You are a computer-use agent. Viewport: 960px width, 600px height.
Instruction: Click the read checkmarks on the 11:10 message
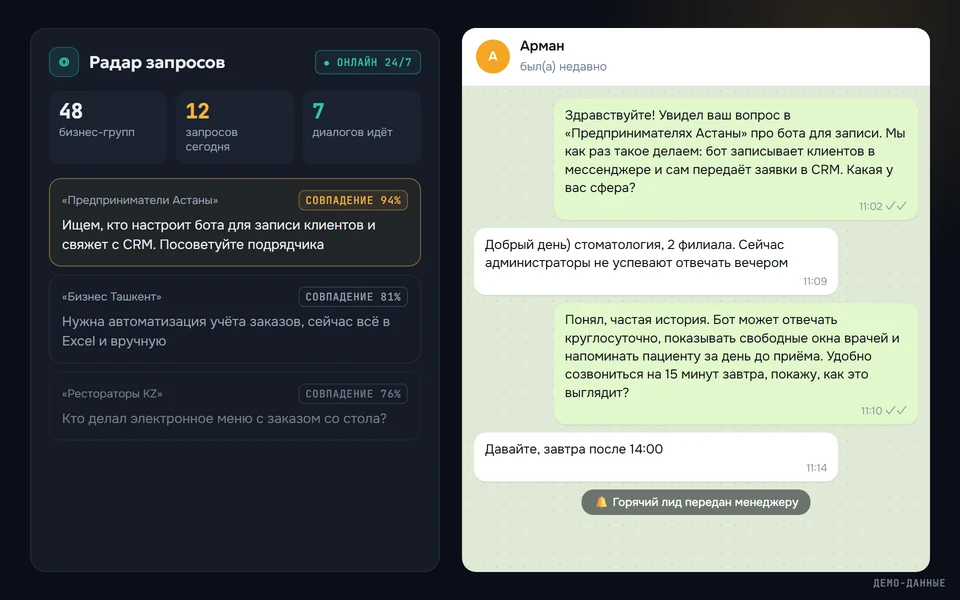point(897,411)
